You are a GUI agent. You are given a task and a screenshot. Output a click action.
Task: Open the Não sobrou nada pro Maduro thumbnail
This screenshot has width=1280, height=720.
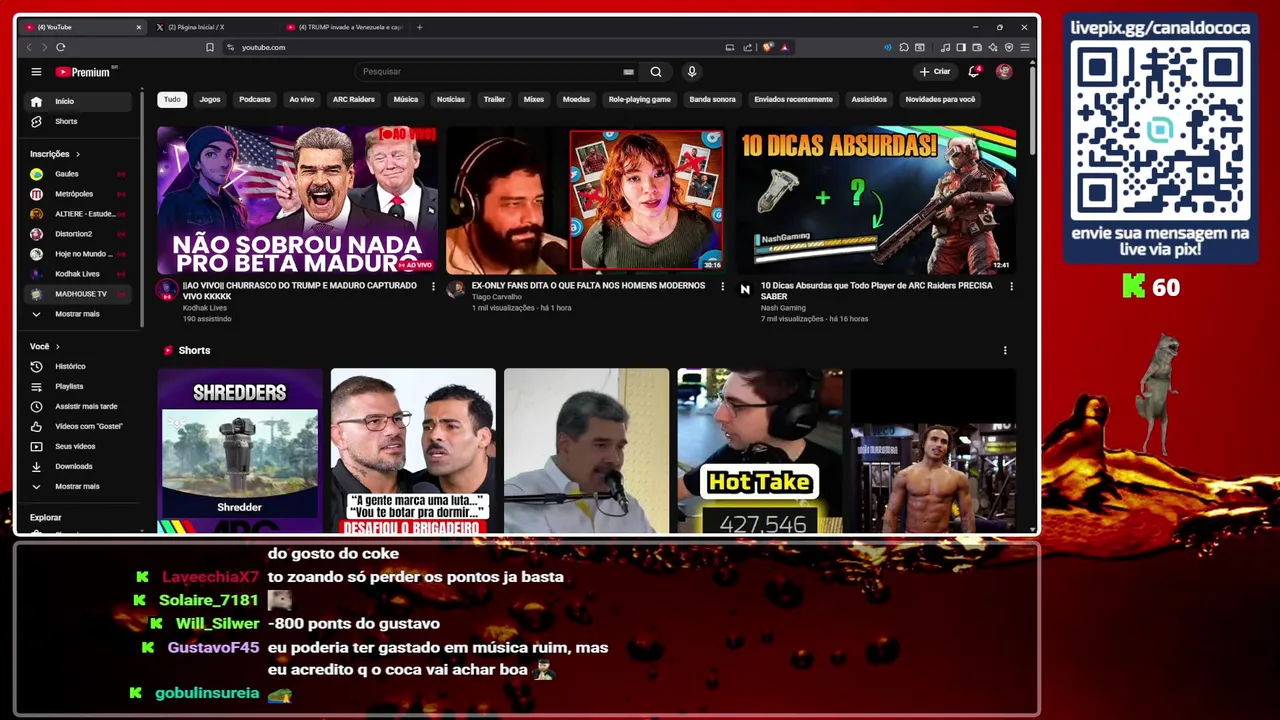297,200
